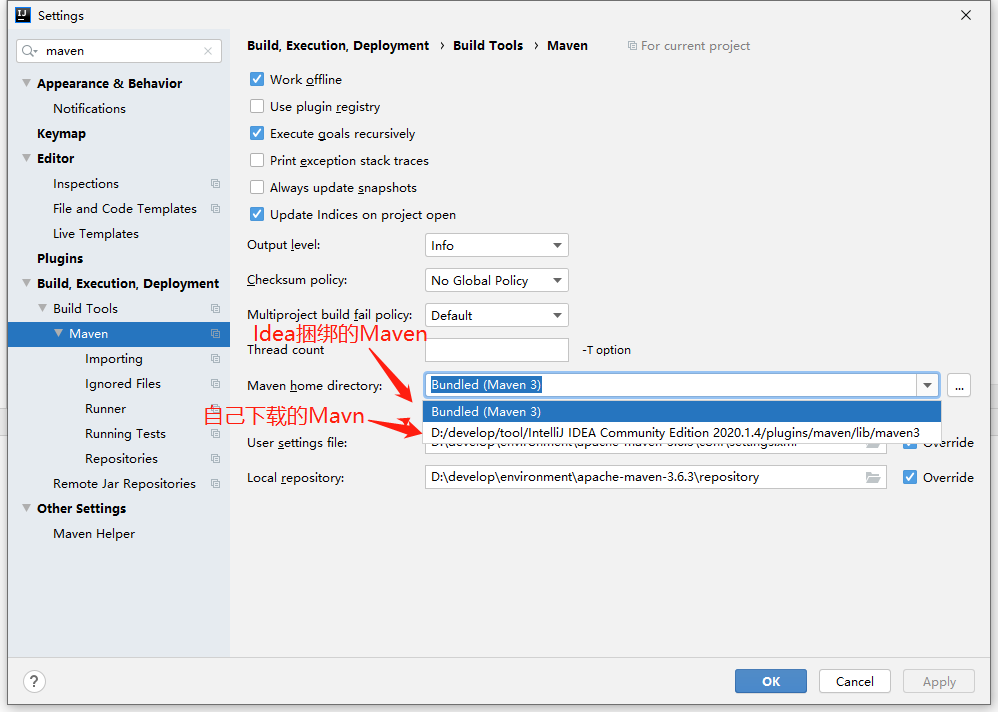Clear the maven search field text
This screenshot has width=998, height=712.
tap(208, 51)
